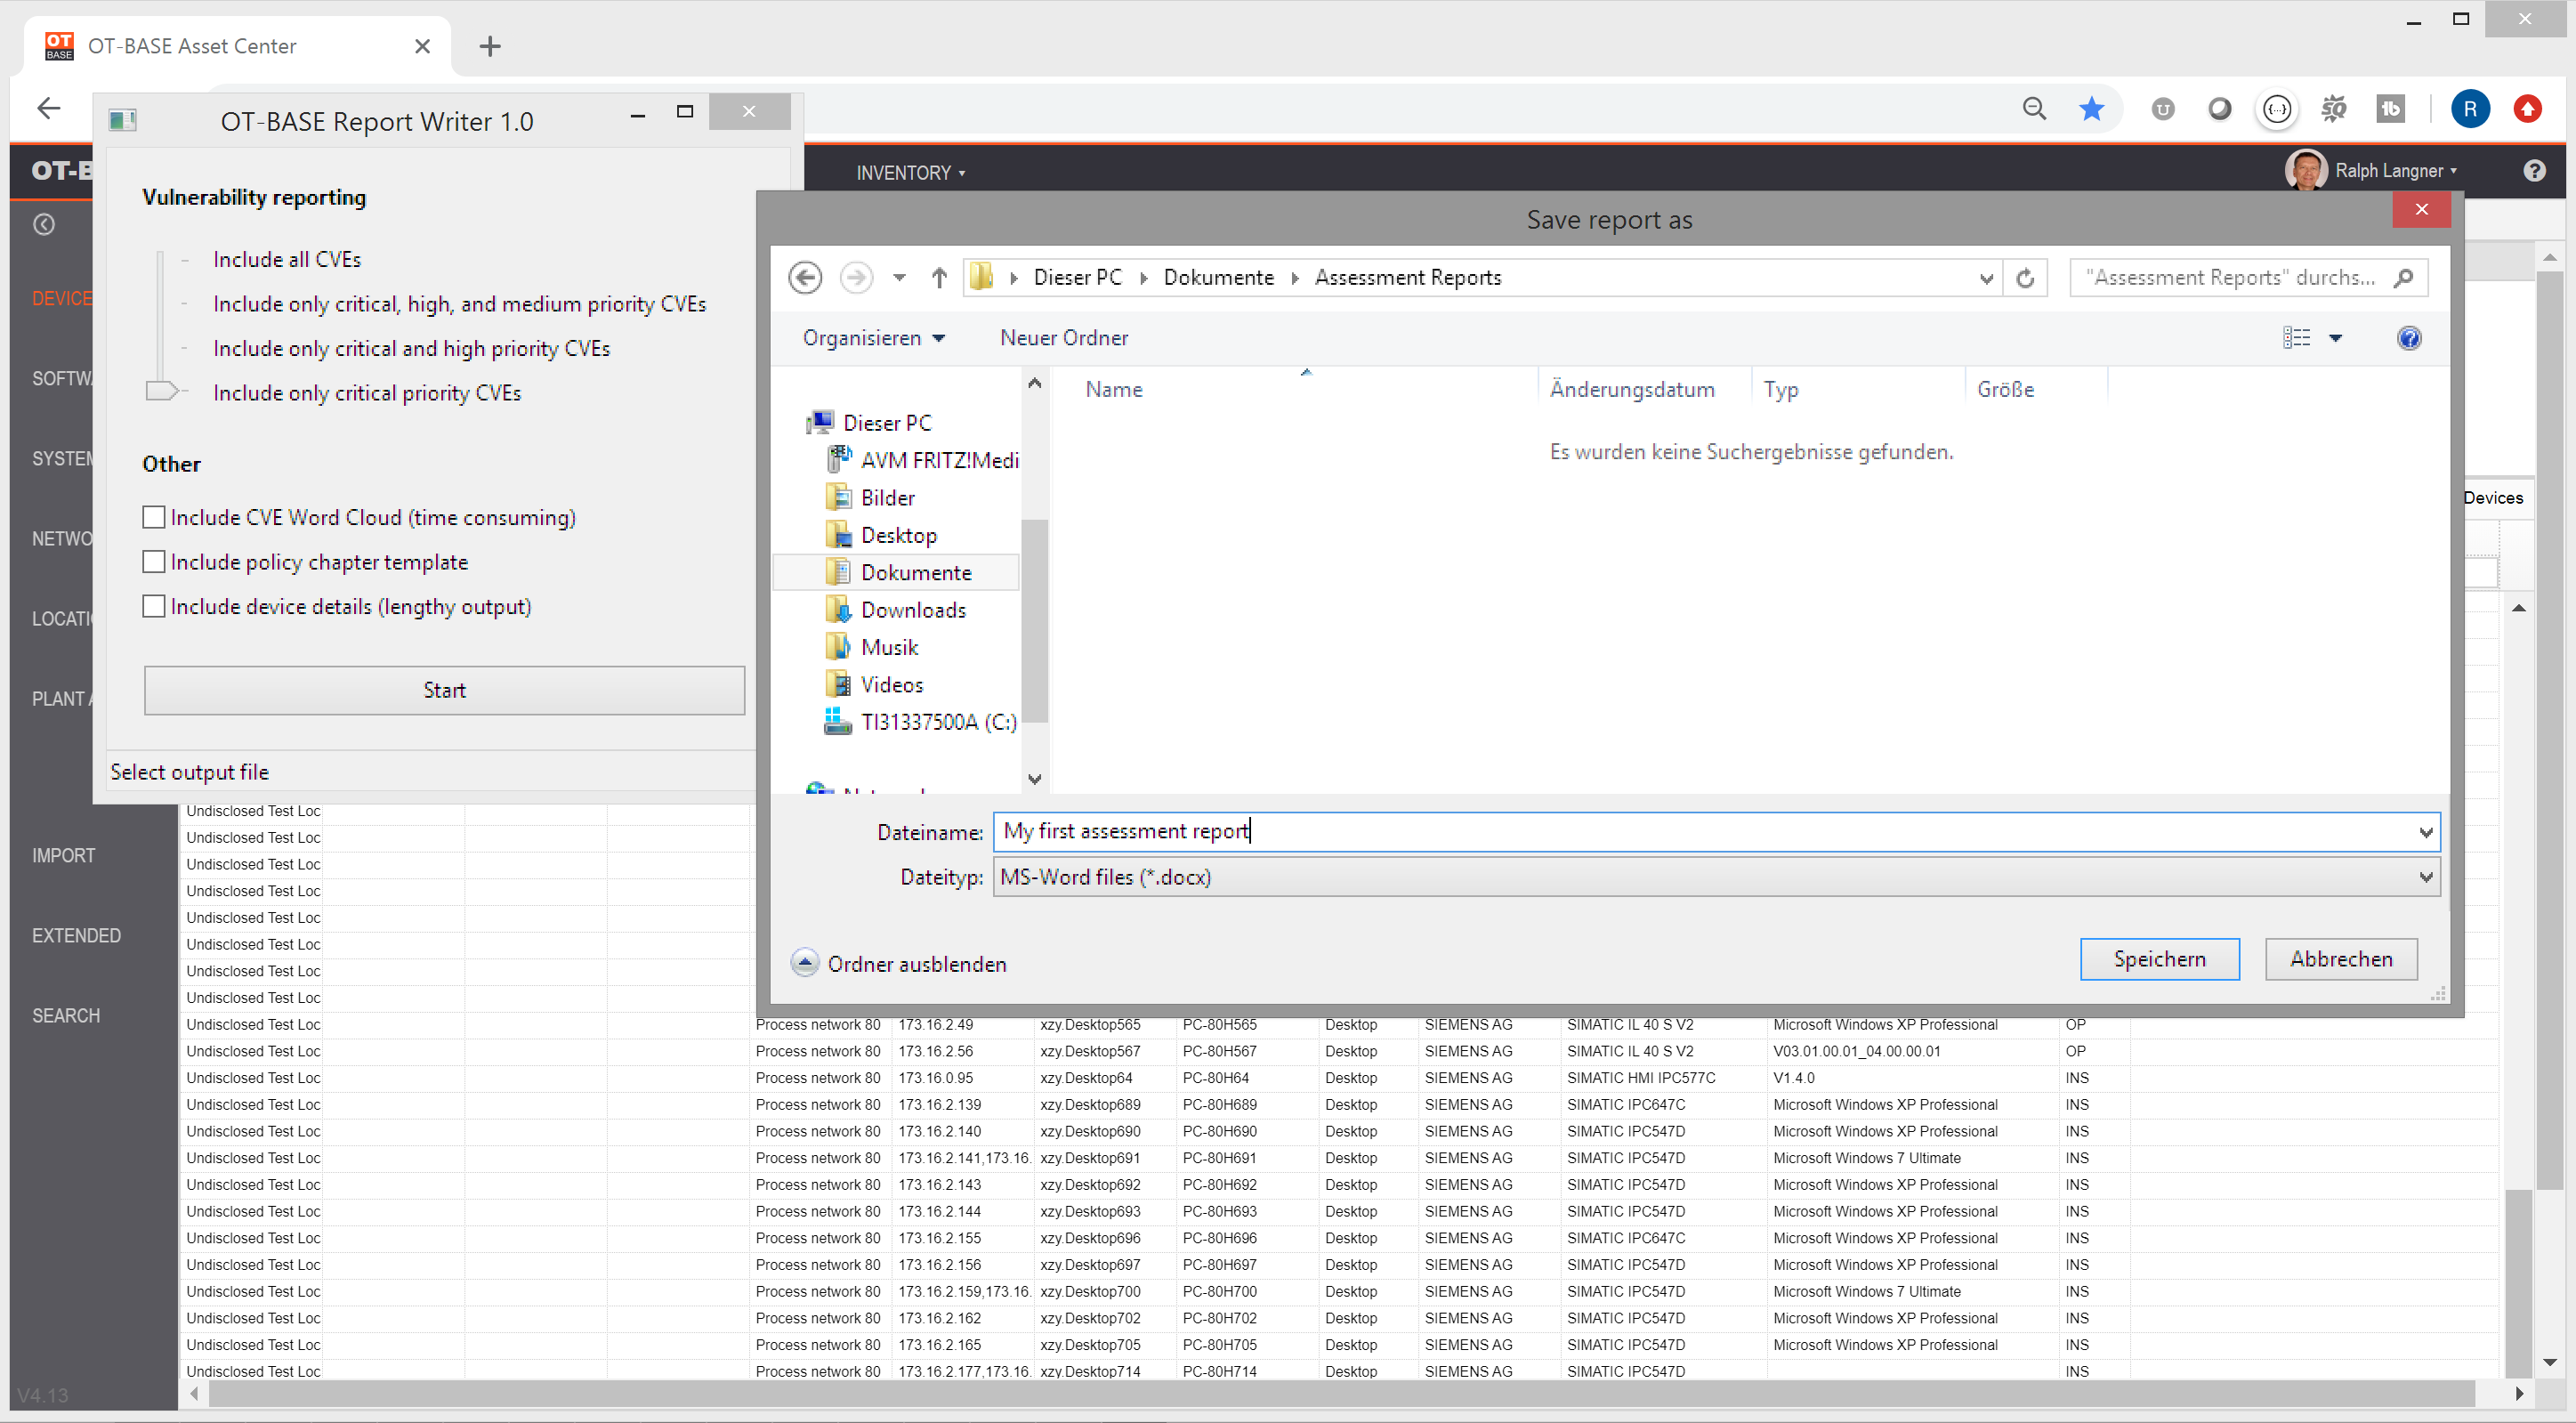
Task: Select Dokumente in folder tree
Action: pos(897,572)
